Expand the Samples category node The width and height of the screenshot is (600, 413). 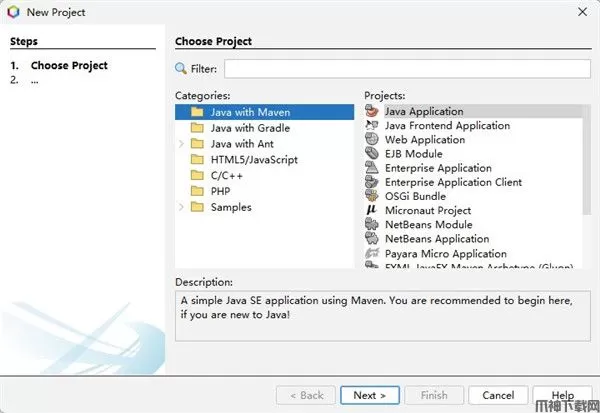click(x=181, y=207)
